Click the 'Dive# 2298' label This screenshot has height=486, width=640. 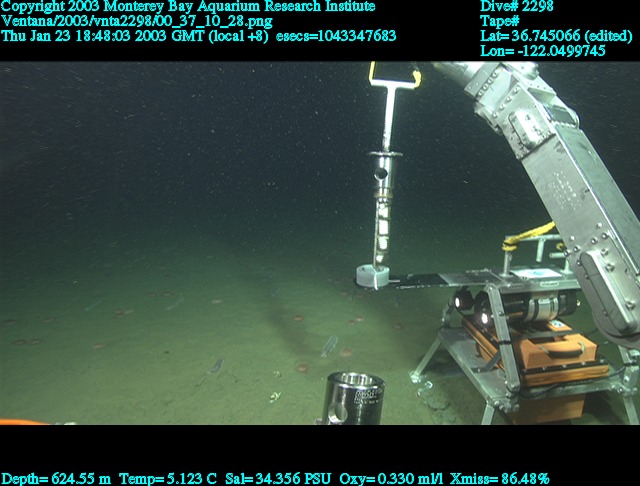pos(517,6)
